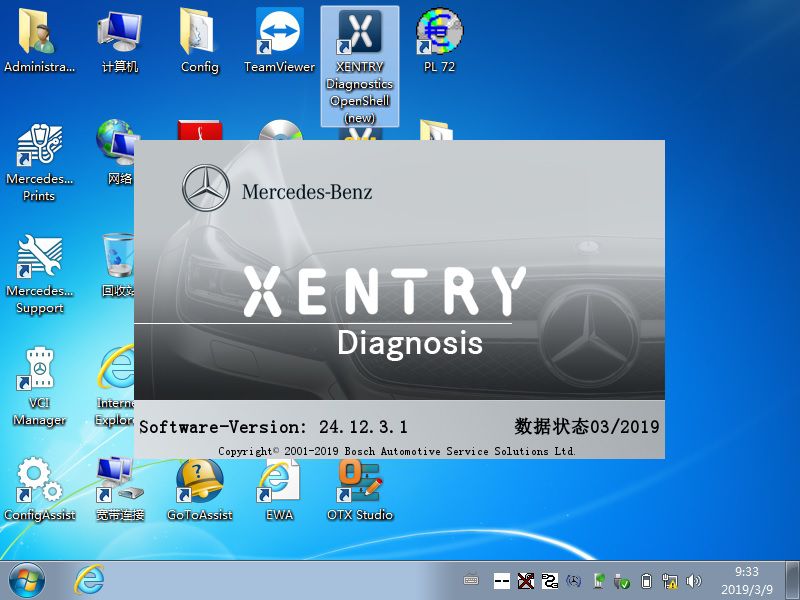Open the Windows Start menu orb
Image resolution: width=800 pixels, height=600 pixels.
(x=27, y=581)
